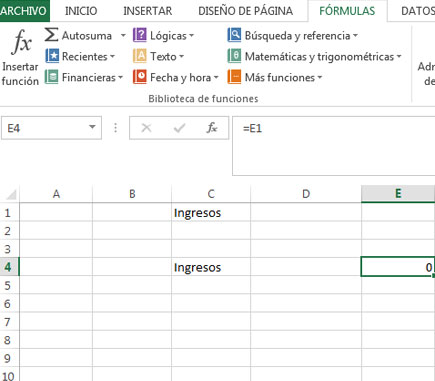Viewport: 435px width, 381px height.
Task: Select cell E4 showing 0
Action: pyautogui.click(x=398, y=267)
